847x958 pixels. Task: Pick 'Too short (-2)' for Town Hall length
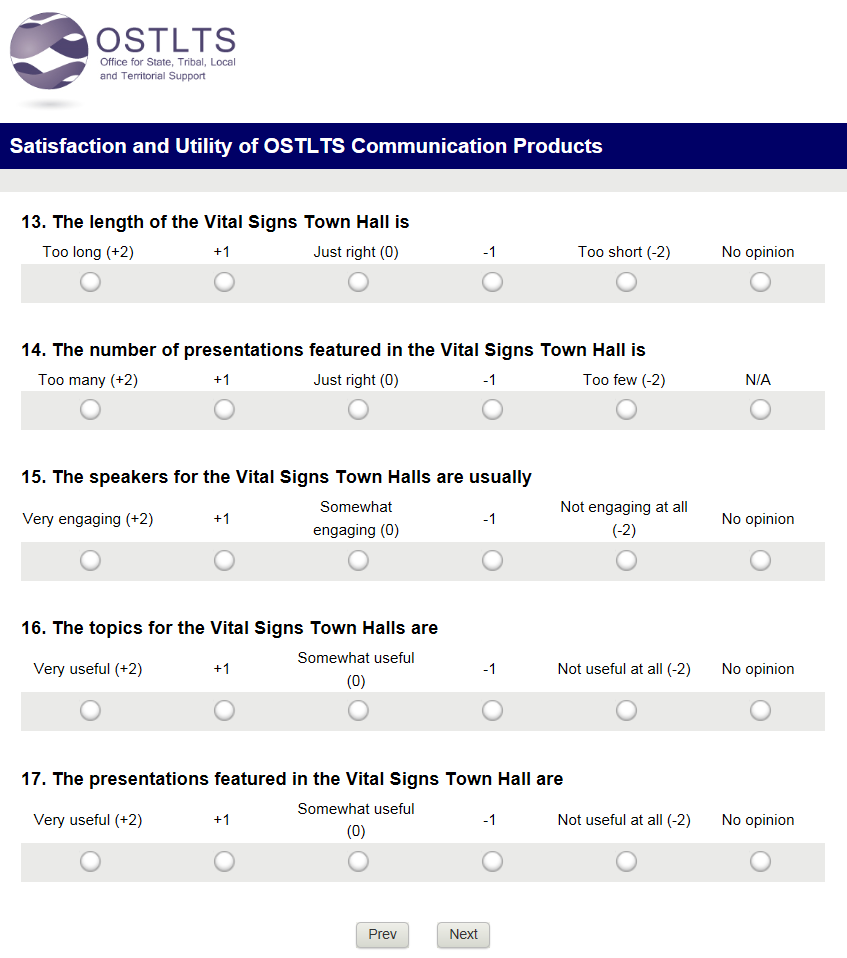click(x=626, y=282)
